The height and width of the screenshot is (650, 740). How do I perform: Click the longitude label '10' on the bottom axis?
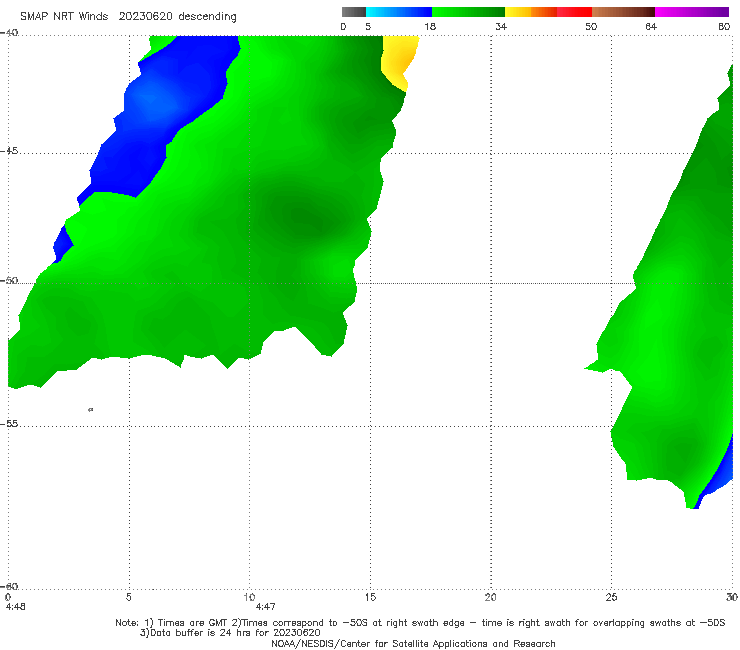[x=249, y=597]
